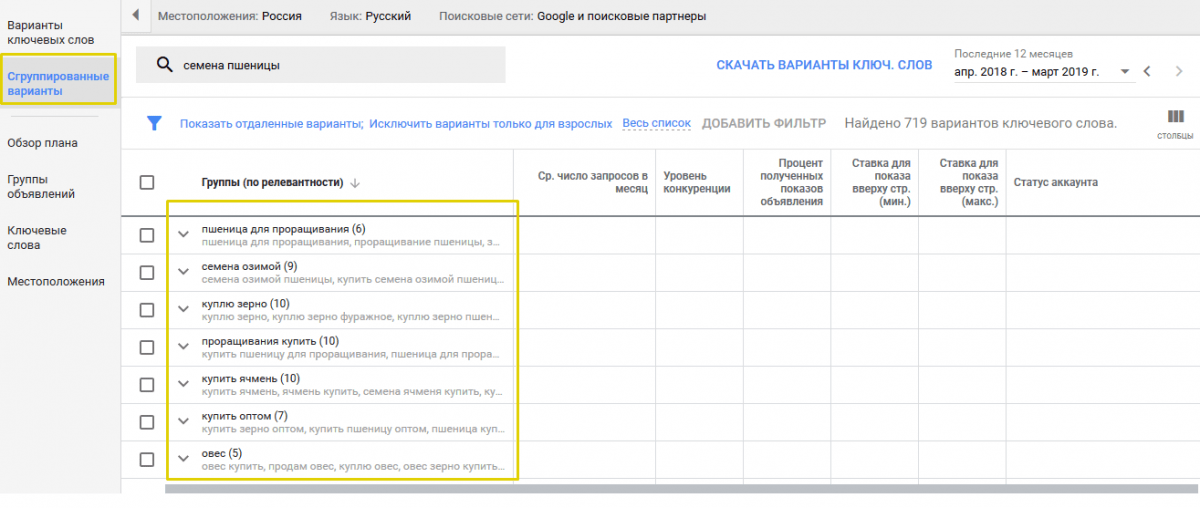Expand the семена озимой group
Viewport: 1200px width, 508px height.
183,272
